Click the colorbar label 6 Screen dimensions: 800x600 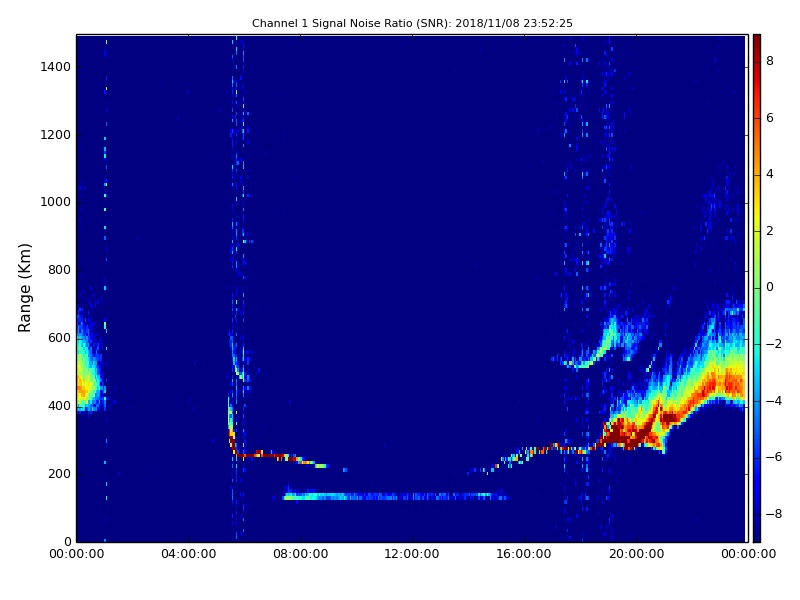pos(770,118)
